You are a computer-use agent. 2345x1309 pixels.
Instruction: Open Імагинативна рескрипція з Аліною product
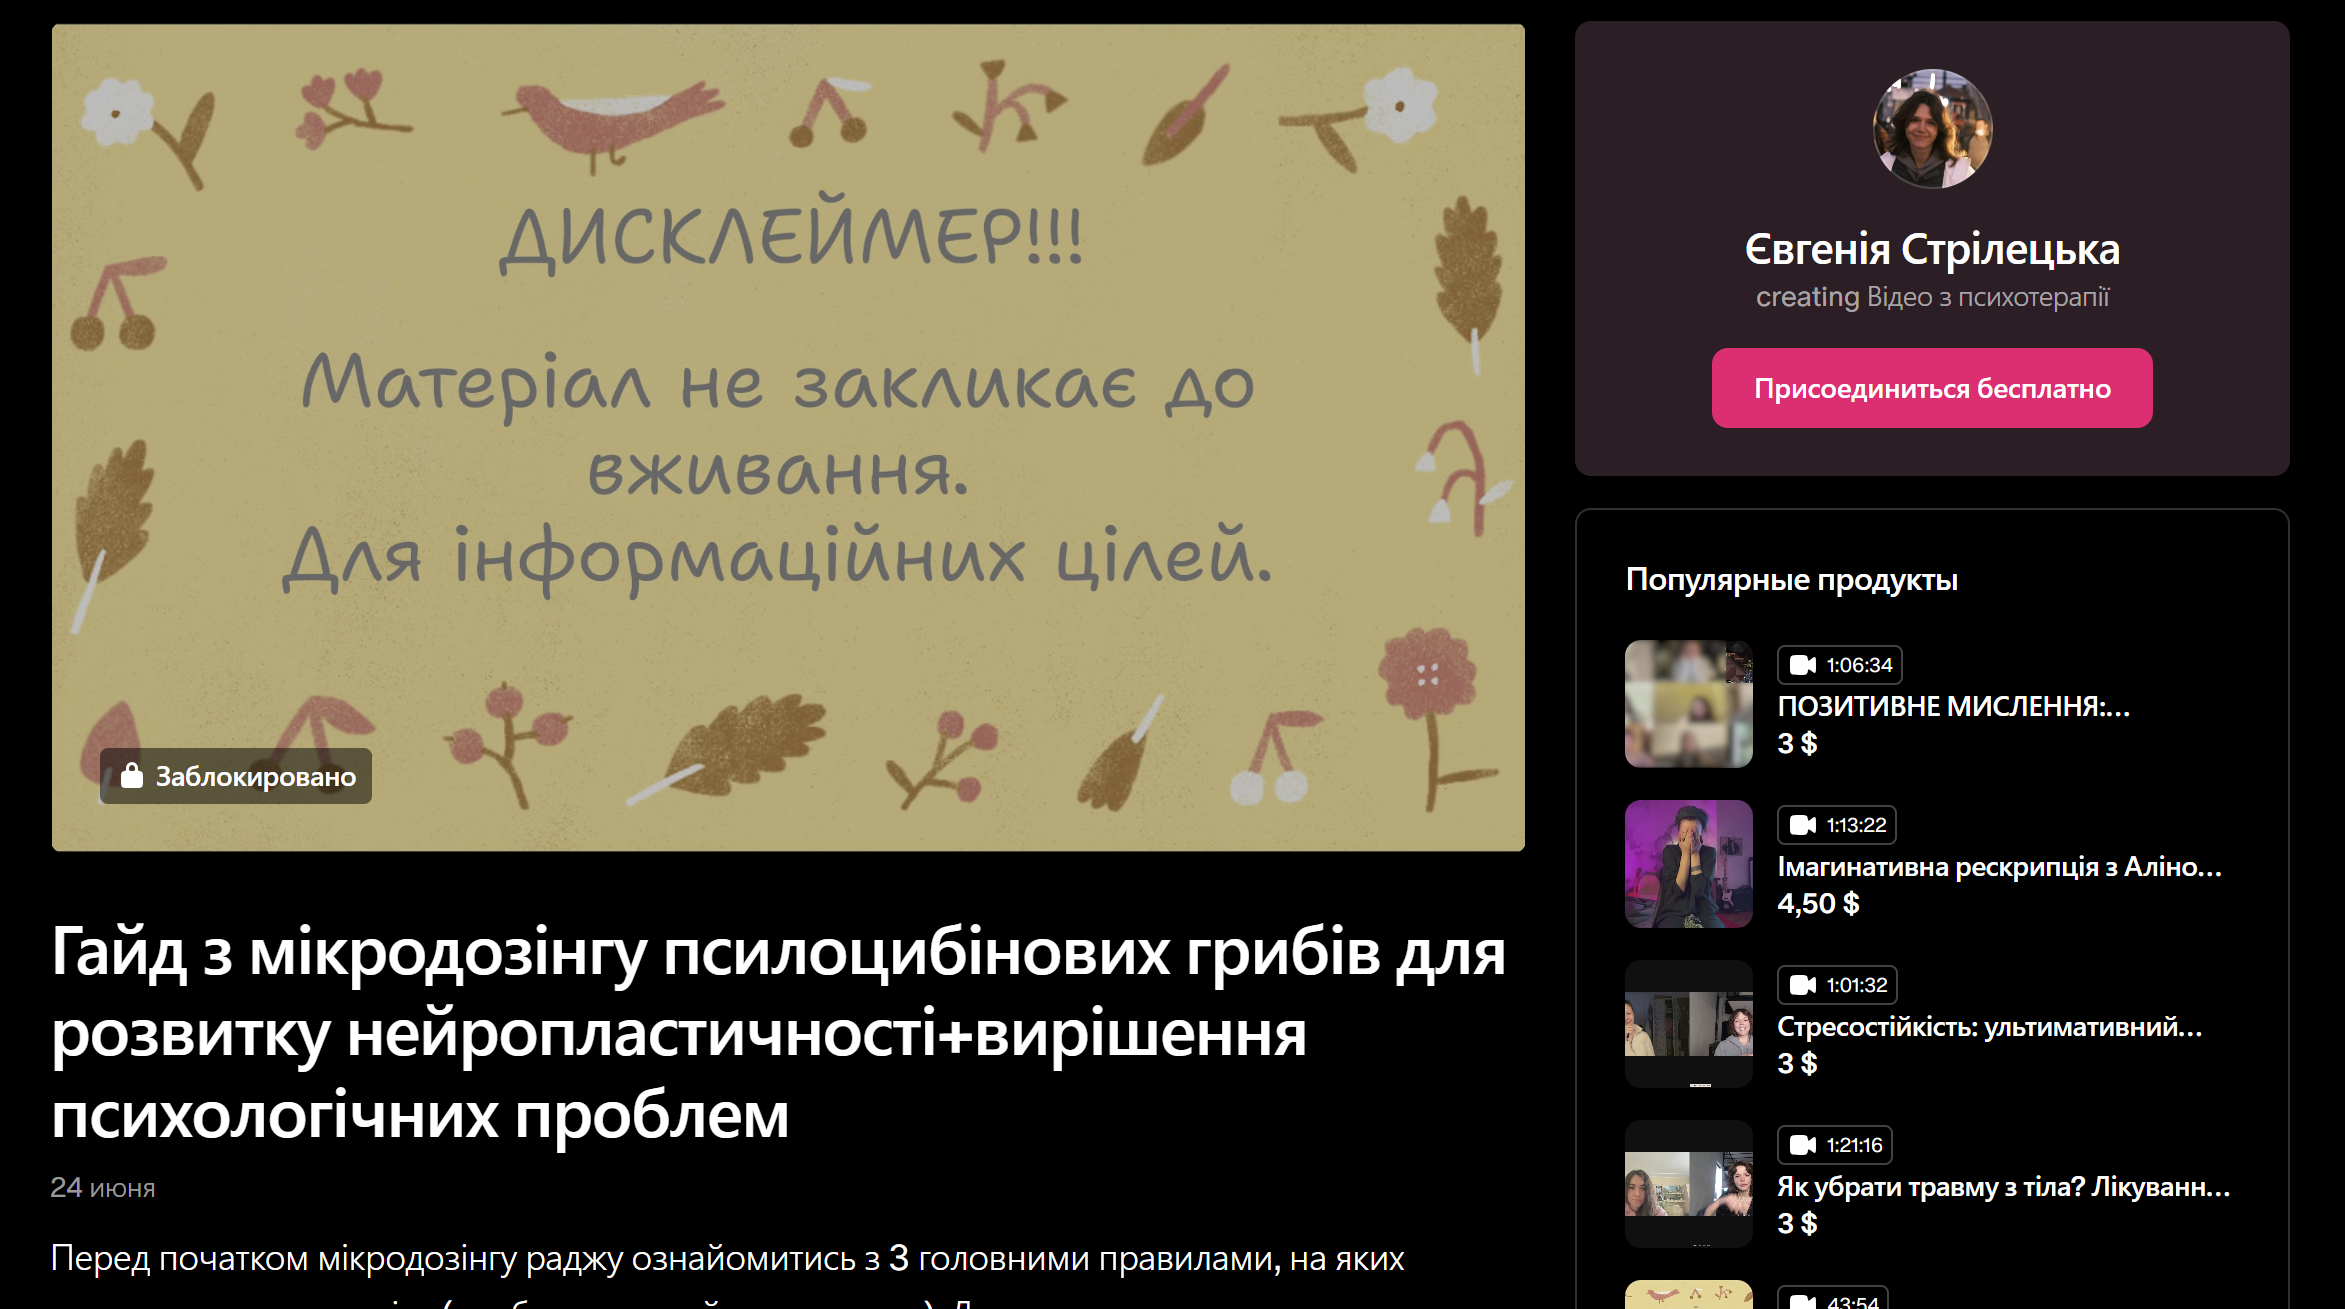click(1998, 866)
